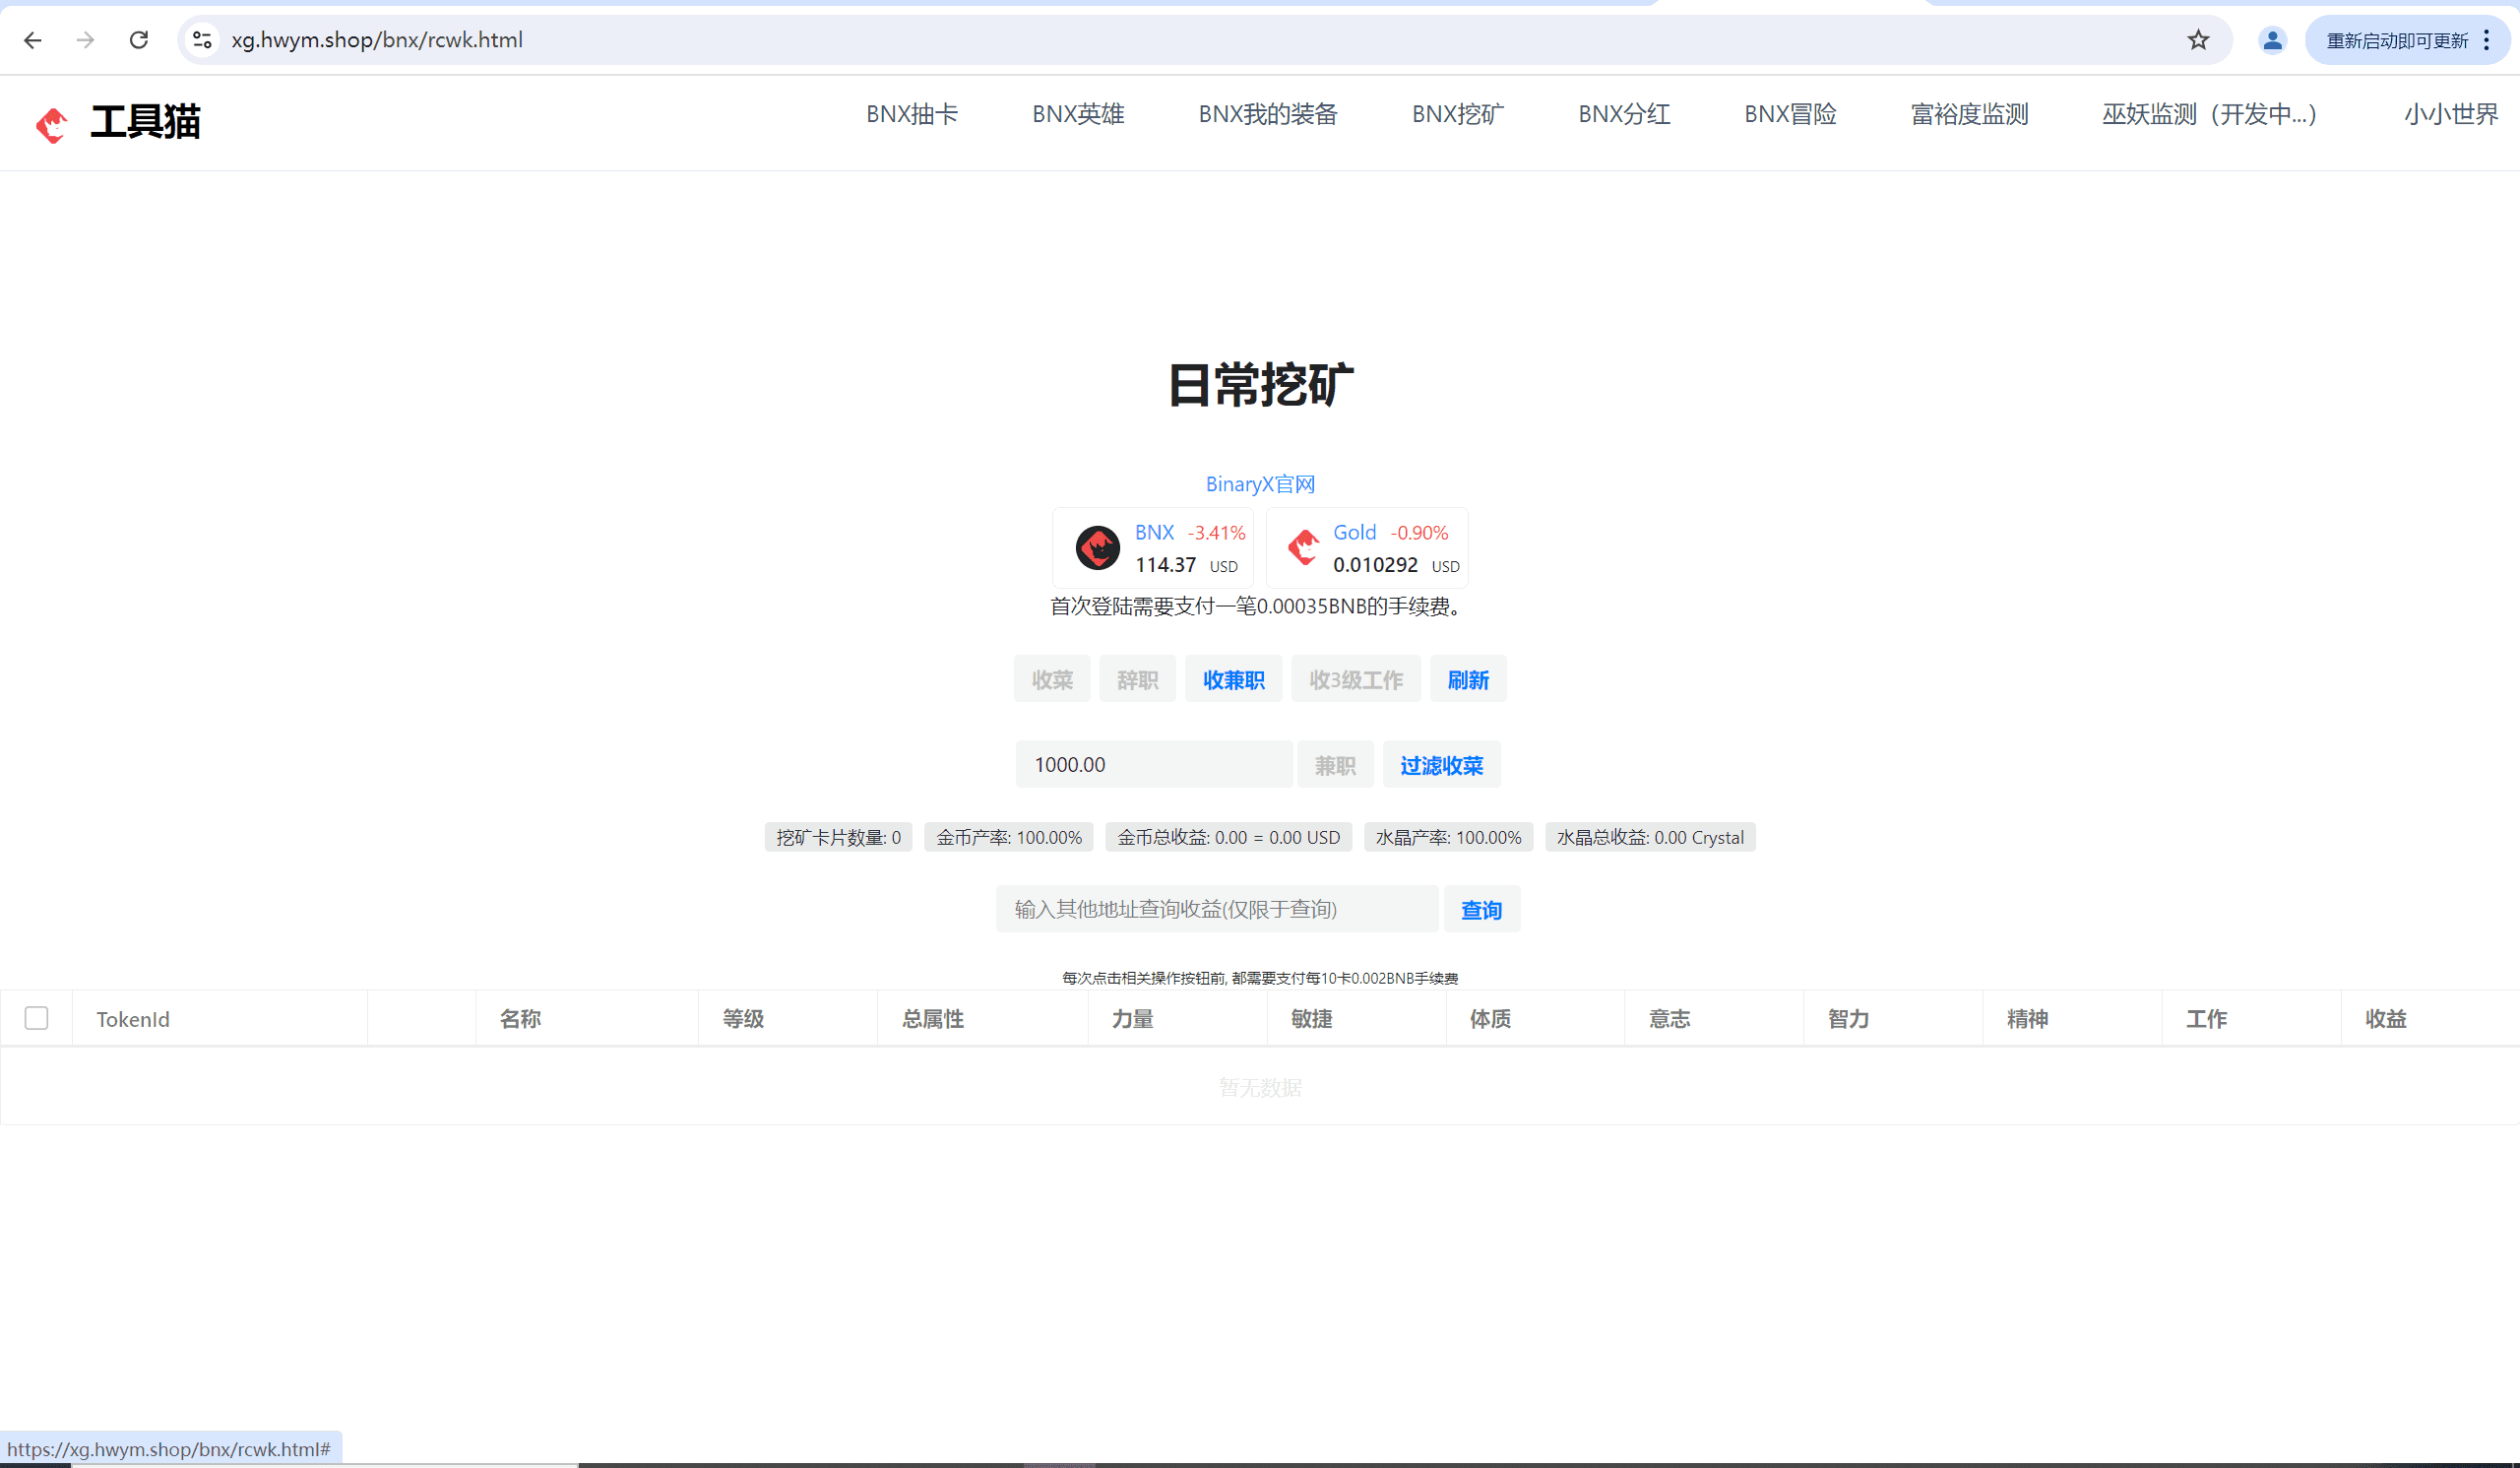Open the Chrome profile avatar icon
2520x1468 pixels.
coord(2271,40)
